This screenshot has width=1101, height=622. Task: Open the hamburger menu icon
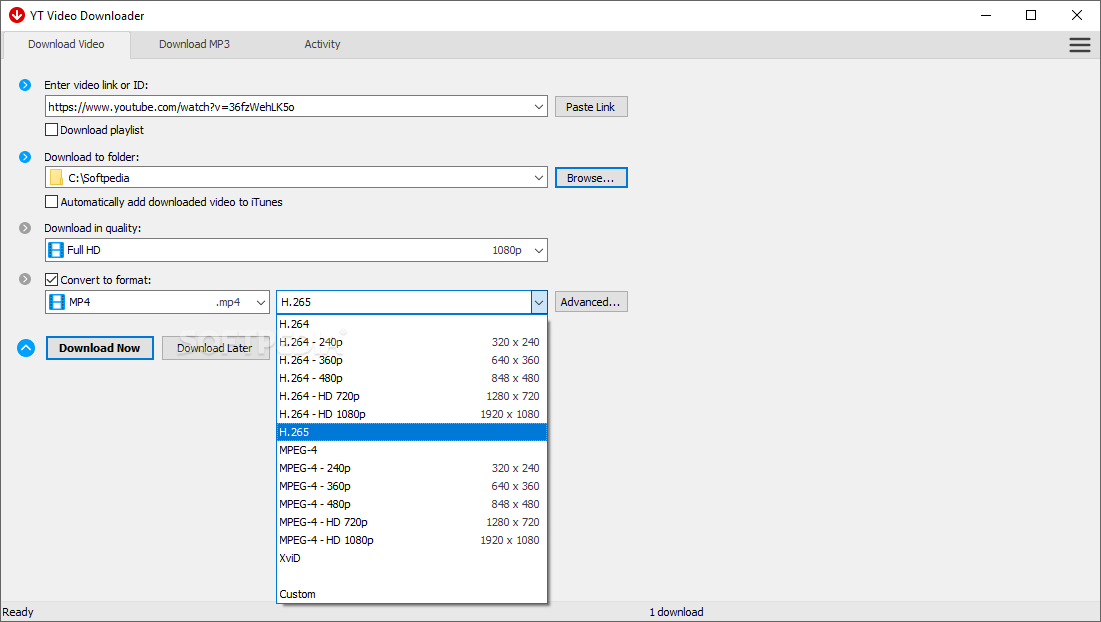point(1079,45)
